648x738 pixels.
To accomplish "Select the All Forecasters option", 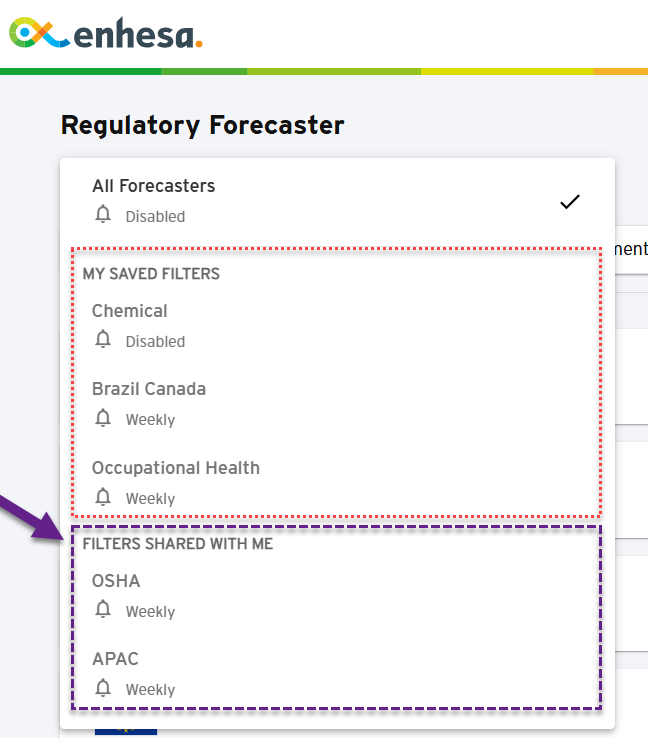I will click(337, 201).
